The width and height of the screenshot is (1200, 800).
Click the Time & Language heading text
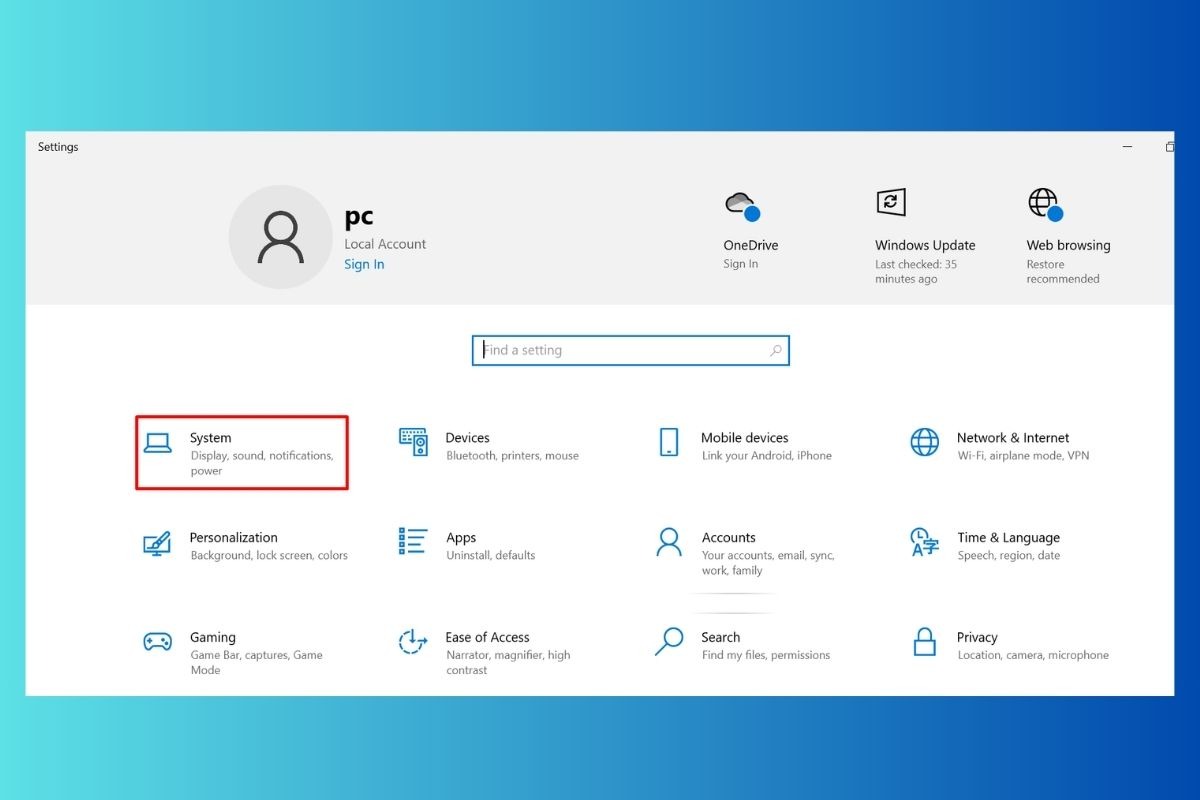pos(1008,537)
